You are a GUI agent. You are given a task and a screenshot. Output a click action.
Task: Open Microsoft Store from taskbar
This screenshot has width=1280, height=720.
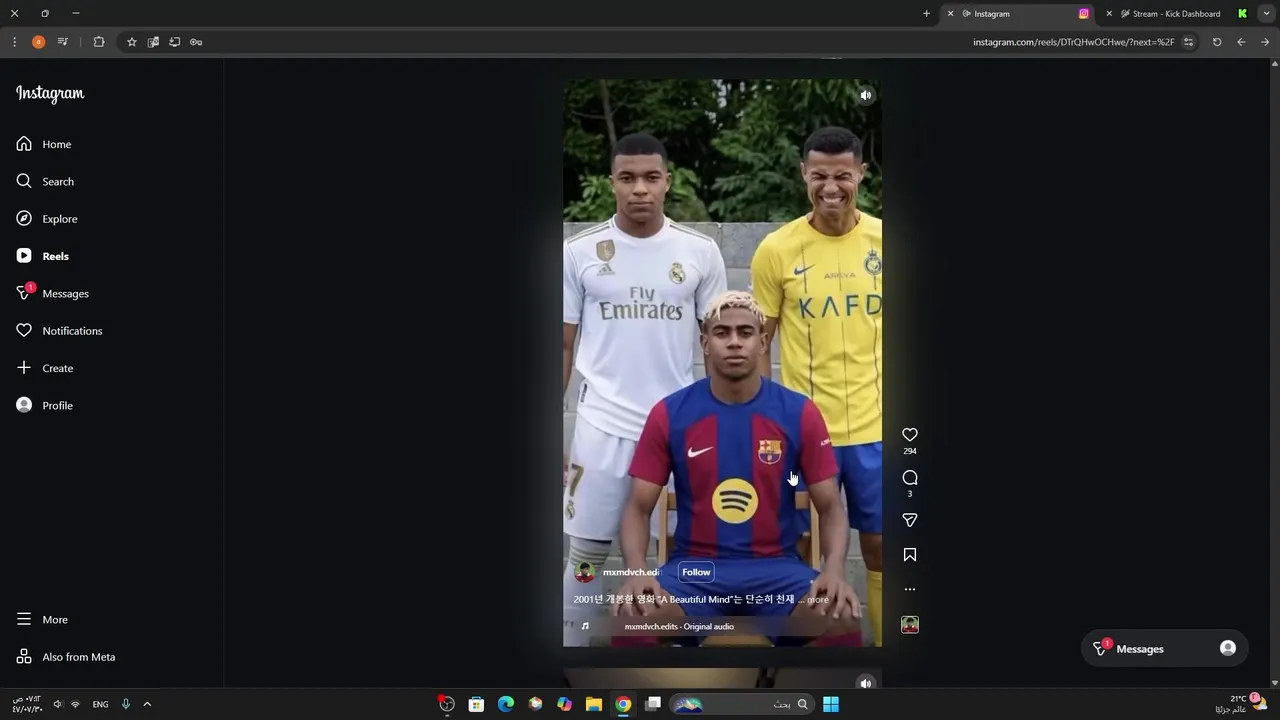coord(476,704)
